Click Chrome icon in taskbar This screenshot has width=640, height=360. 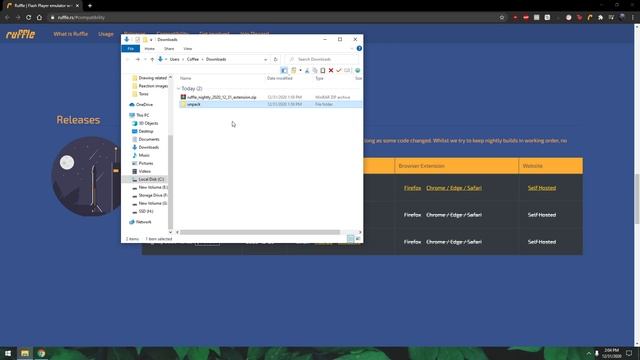pyautogui.click(x=41, y=353)
